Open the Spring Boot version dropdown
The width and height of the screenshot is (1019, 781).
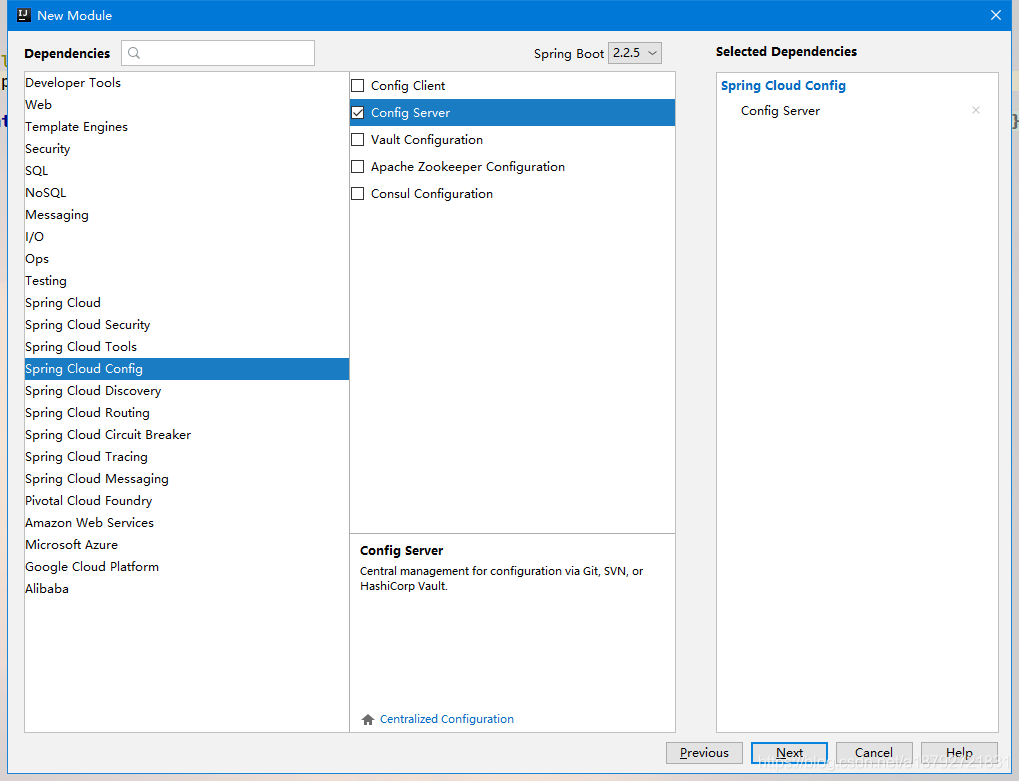point(635,53)
